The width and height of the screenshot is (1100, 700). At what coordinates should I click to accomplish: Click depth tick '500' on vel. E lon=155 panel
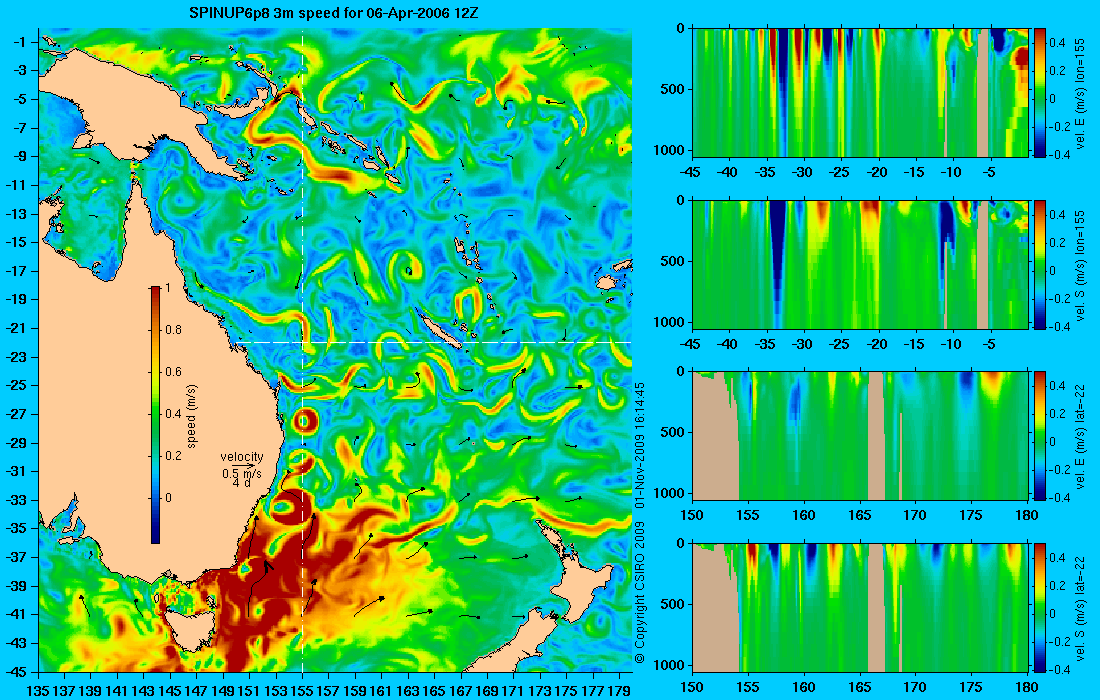pos(673,89)
